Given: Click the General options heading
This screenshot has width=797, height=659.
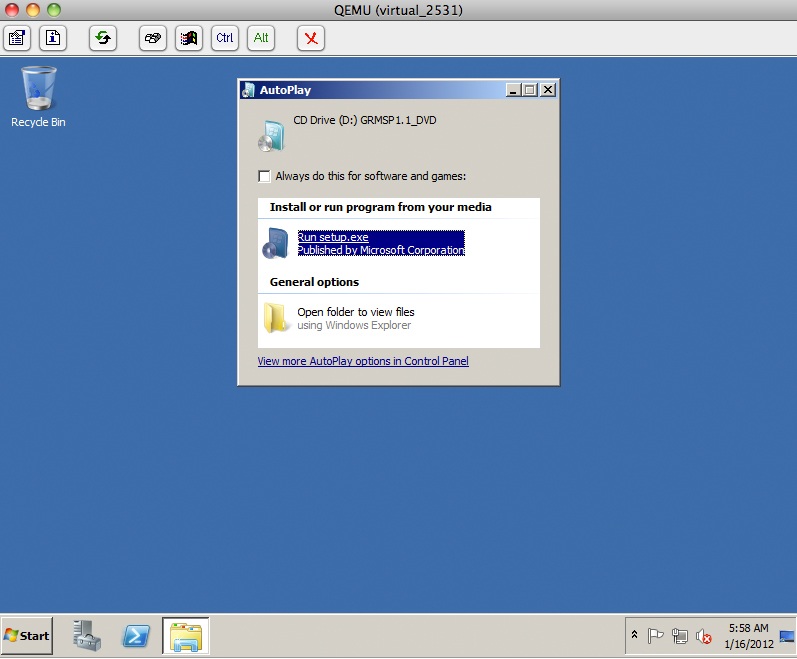Looking at the screenshot, I should pos(314,282).
